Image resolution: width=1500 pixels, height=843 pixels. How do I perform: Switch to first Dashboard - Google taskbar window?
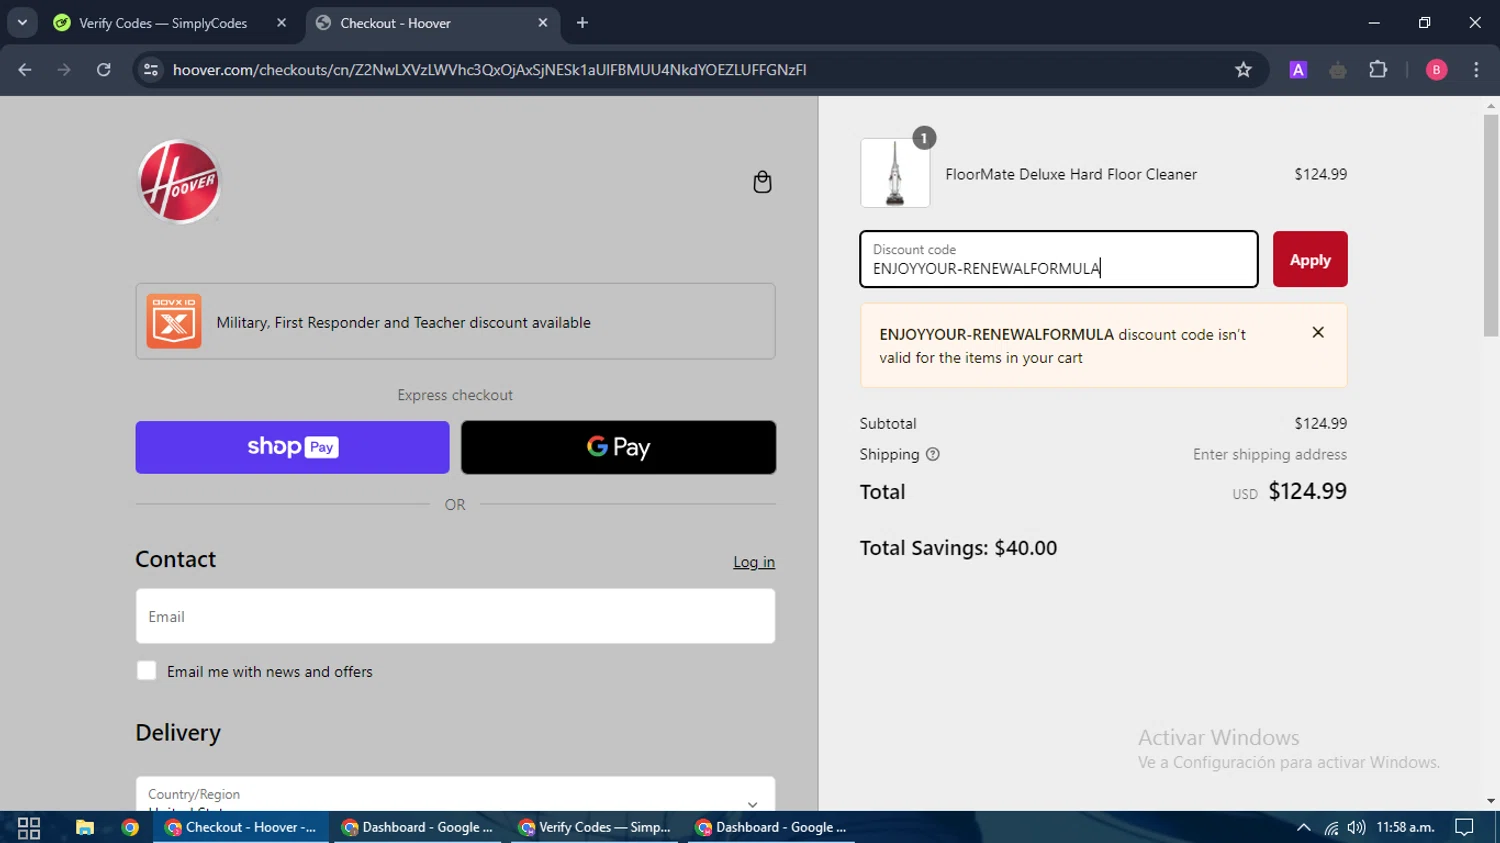point(418,827)
